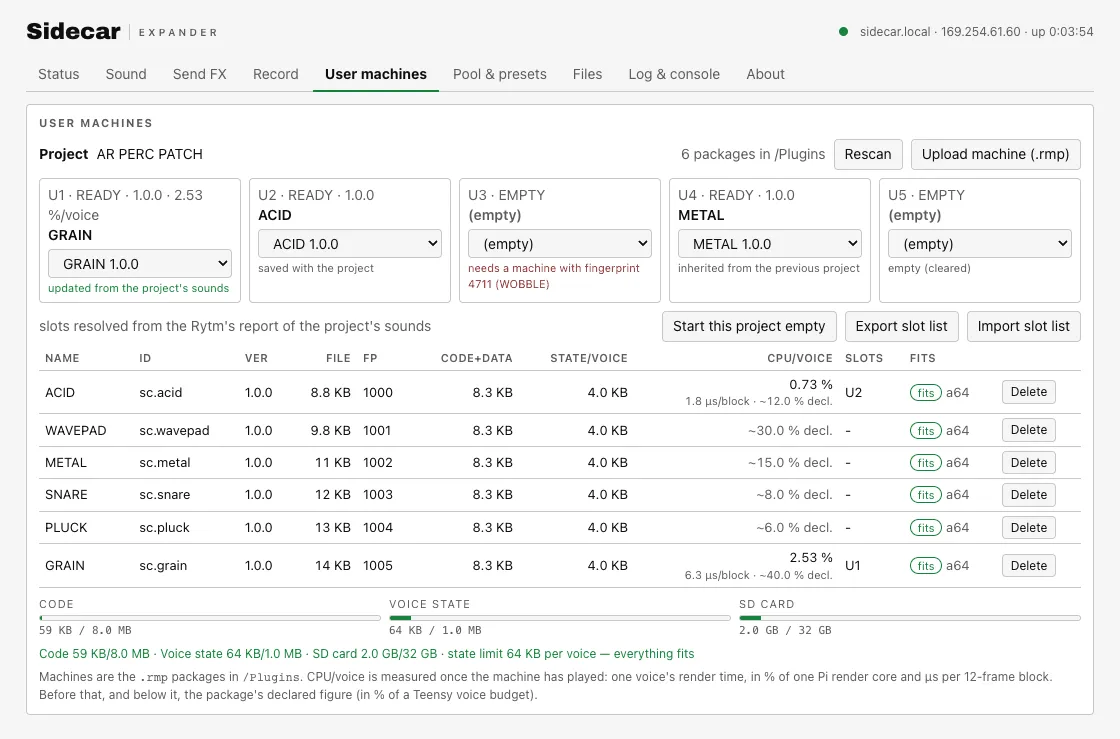Delete the METAL machine package
The width and height of the screenshot is (1120, 739).
pyautogui.click(x=1029, y=463)
